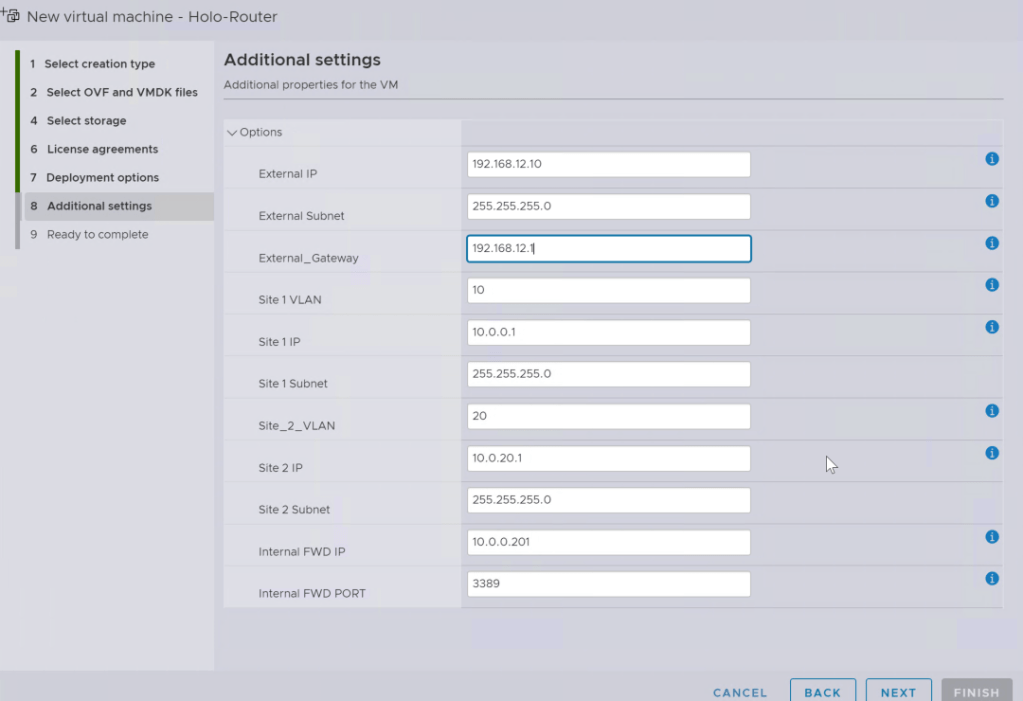The width and height of the screenshot is (1023, 701).
Task: Go to step 1 Select creation type
Action: (99, 64)
